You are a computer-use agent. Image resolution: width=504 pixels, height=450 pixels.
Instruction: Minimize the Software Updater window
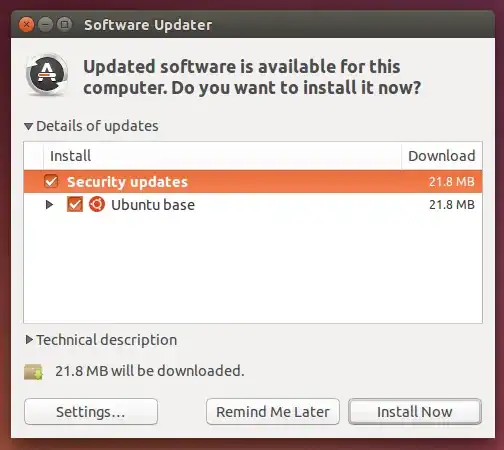coord(45,25)
